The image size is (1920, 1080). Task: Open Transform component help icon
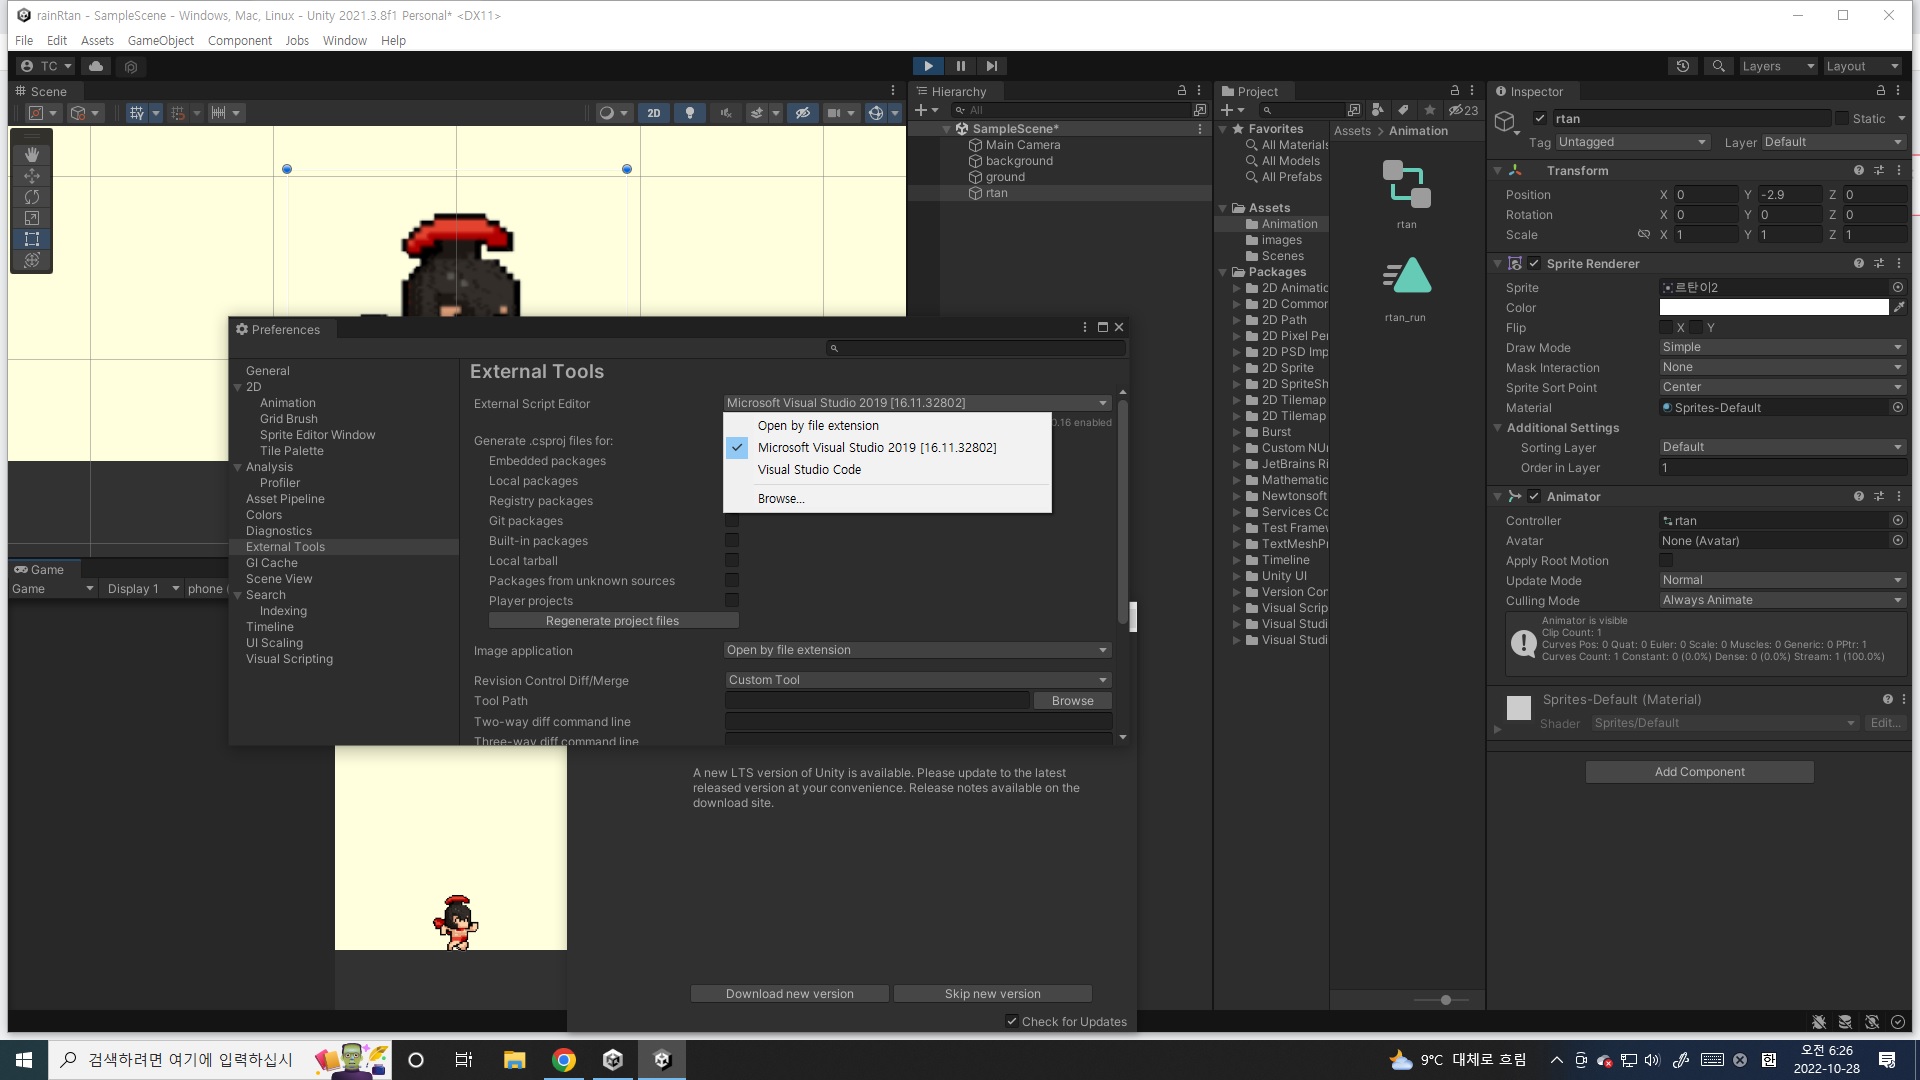[1859, 171]
